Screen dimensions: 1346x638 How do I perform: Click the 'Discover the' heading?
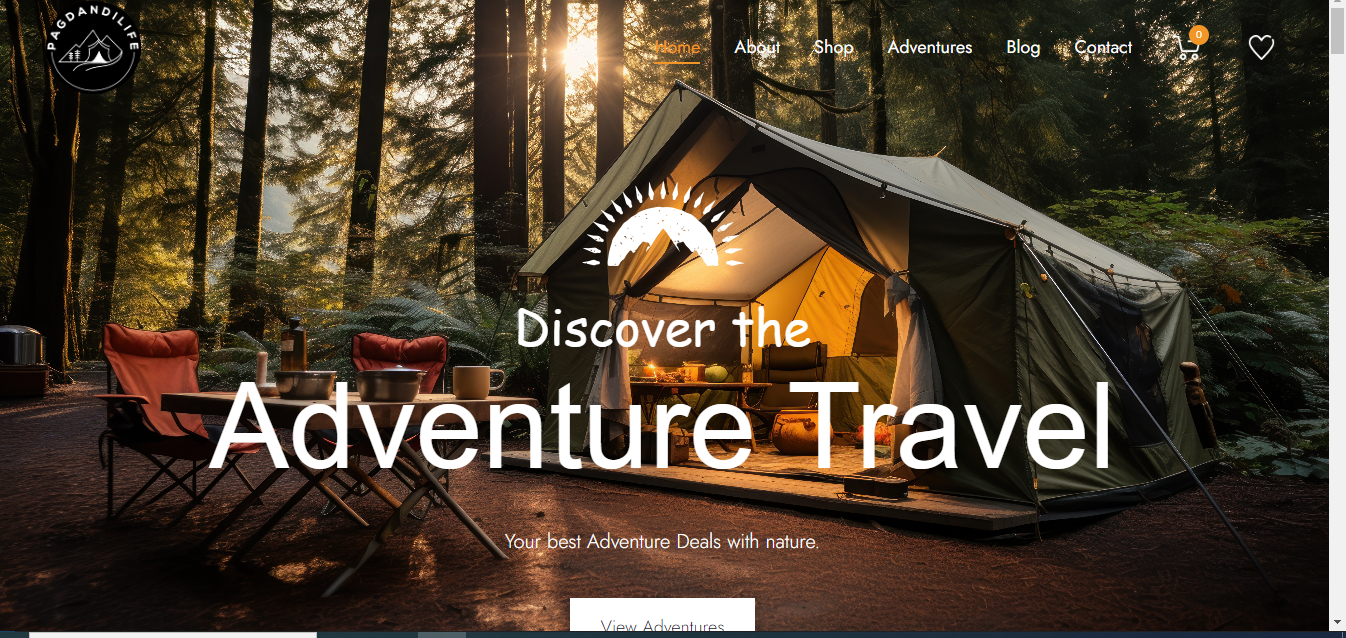[663, 328]
